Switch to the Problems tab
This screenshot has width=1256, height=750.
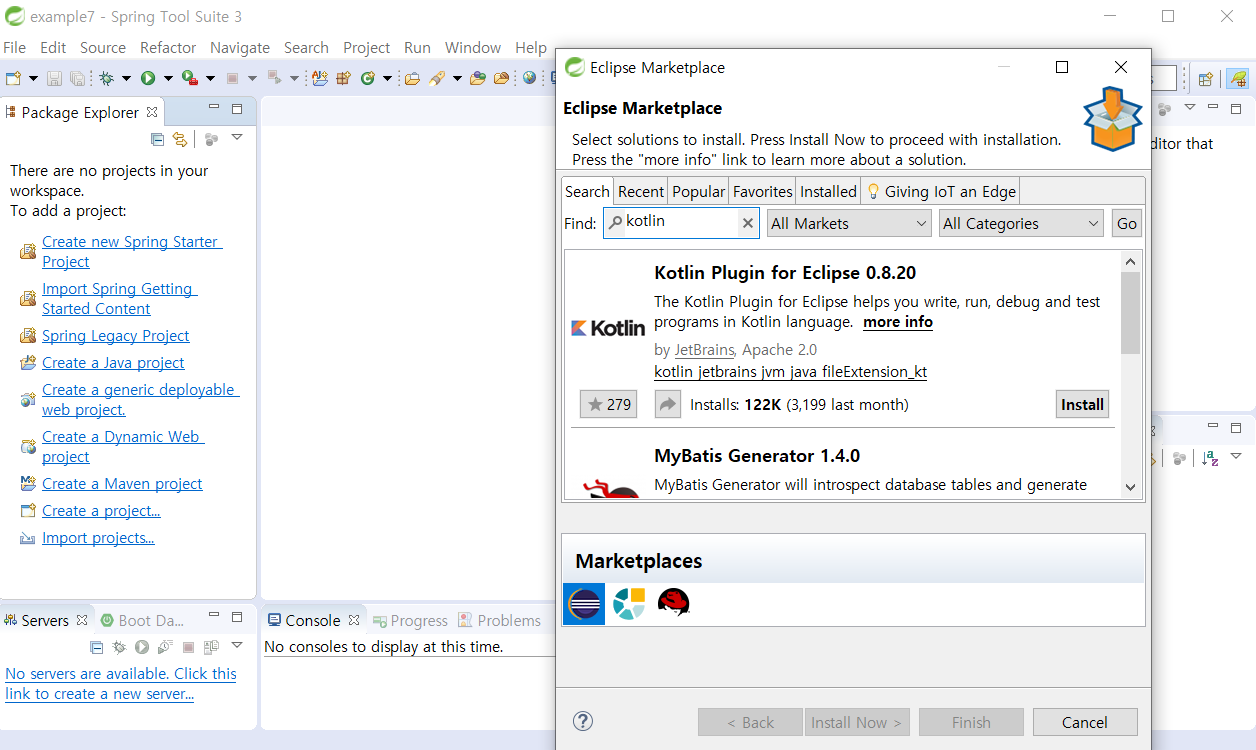pyautogui.click(x=499, y=620)
